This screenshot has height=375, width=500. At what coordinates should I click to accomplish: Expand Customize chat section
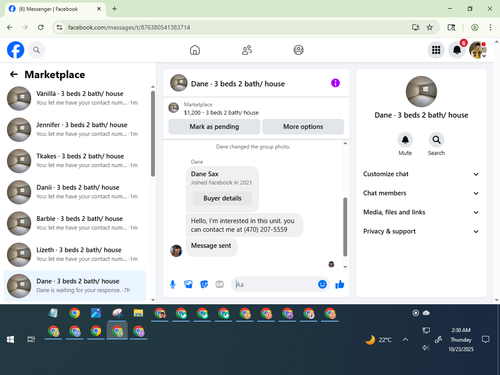[x=421, y=174]
